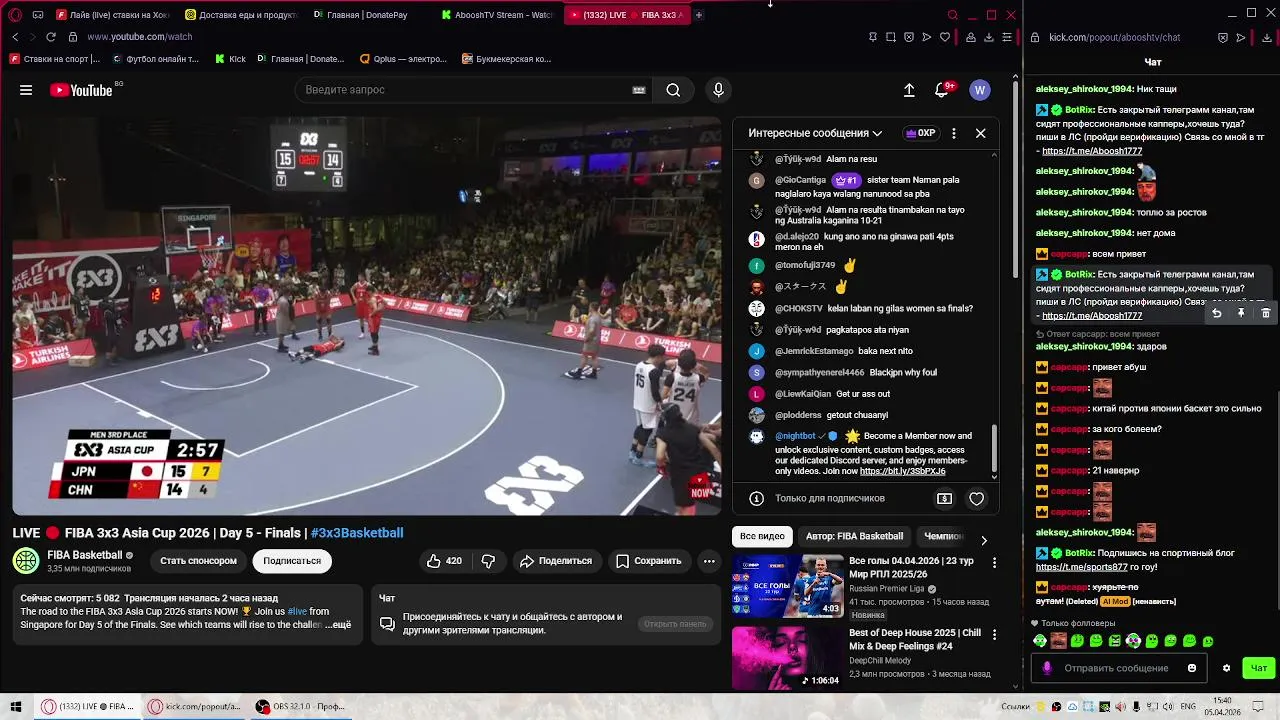Viewport: 1280px width, 720px height.
Task: Send a heart reaction in YouTube chat
Action: point(977,498)
